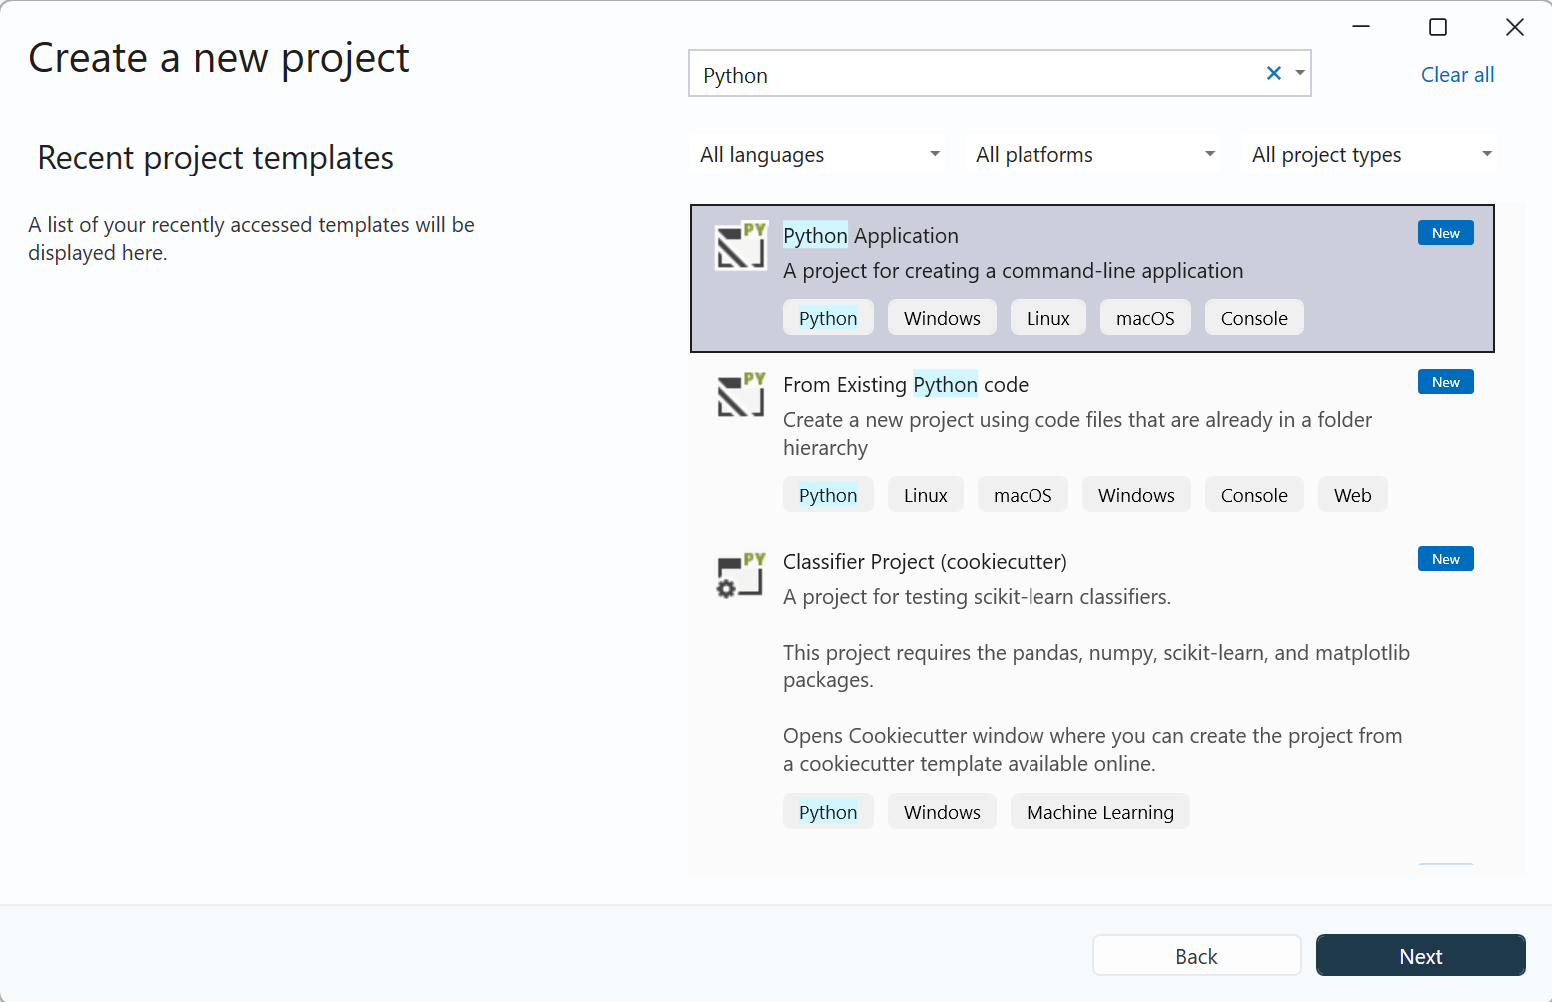Select the Machine Learning tag under Classifier Project
This screenshot has height=1002, width=1552.
(x=1100, y=811)
